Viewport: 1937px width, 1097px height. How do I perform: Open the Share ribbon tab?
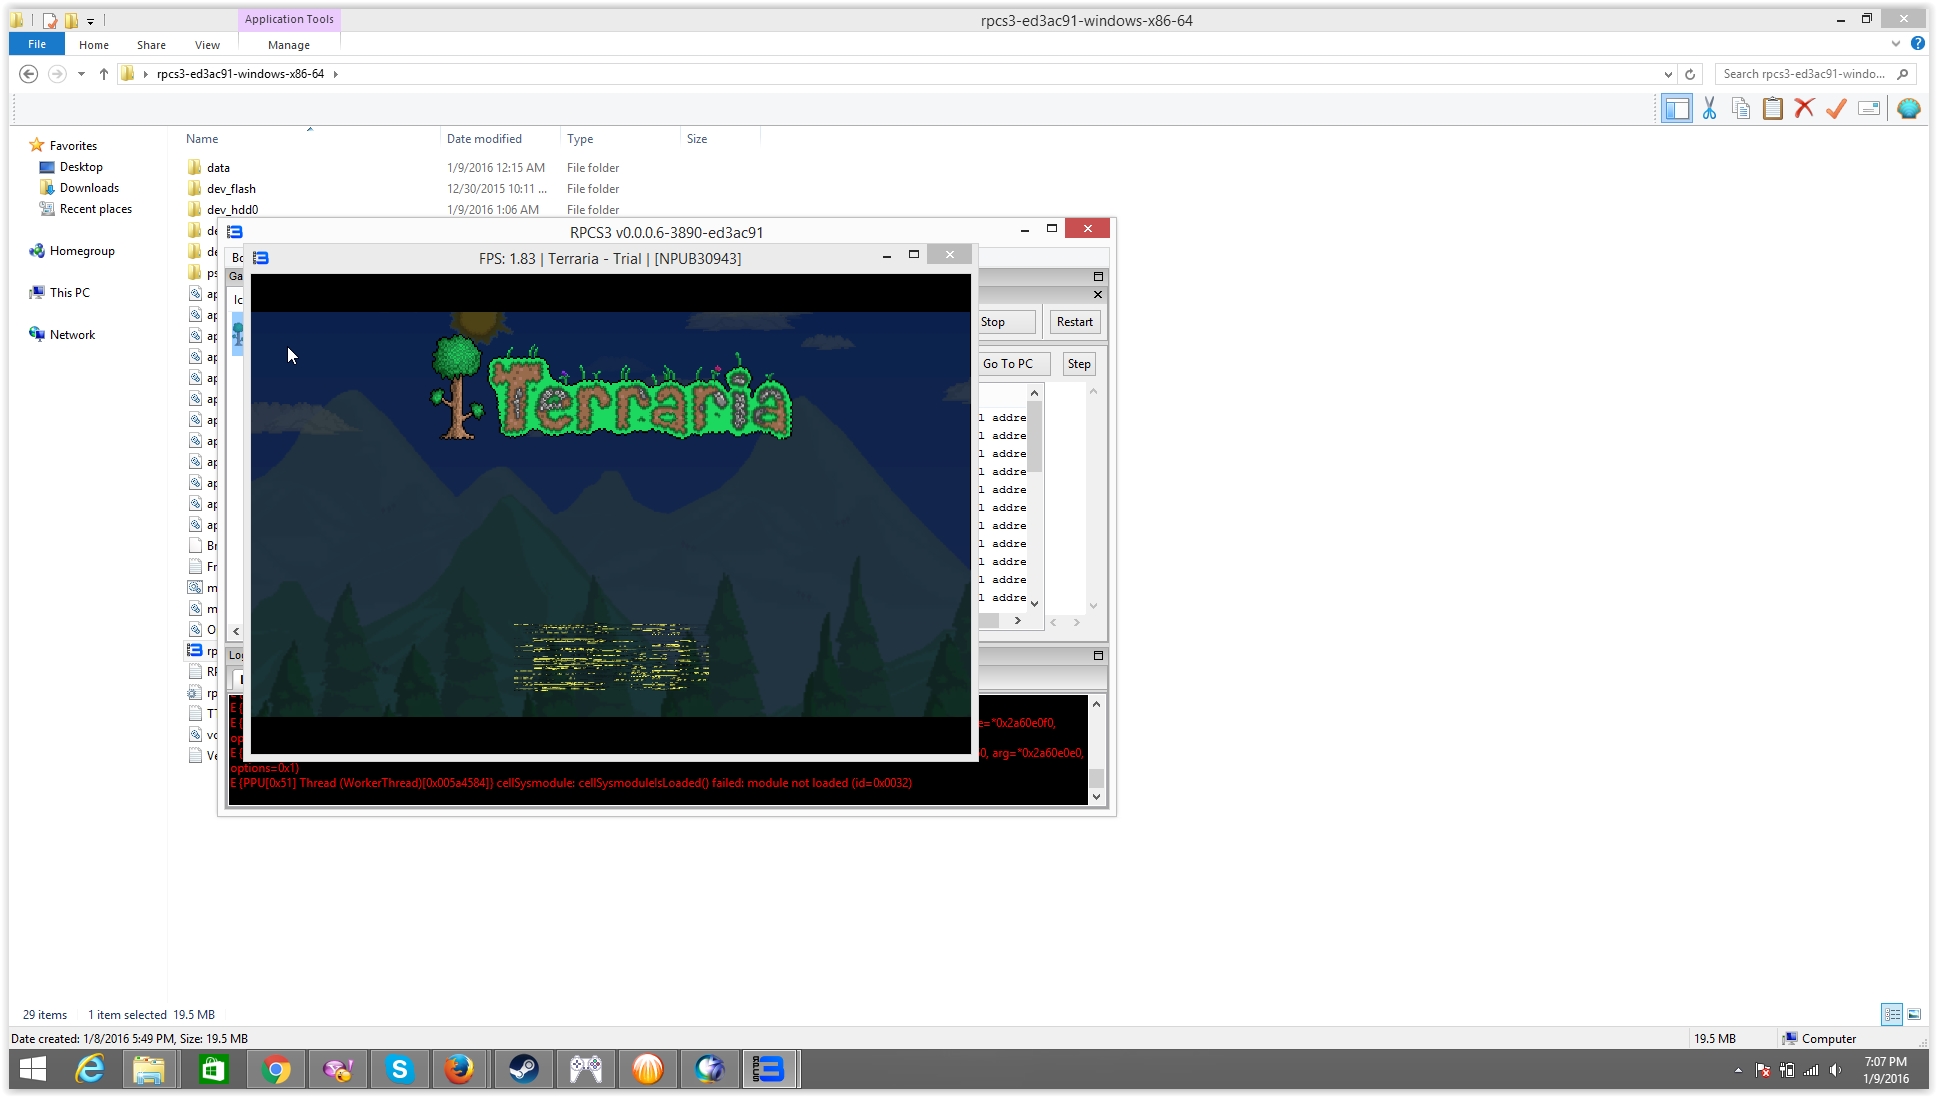pos(151,45)
